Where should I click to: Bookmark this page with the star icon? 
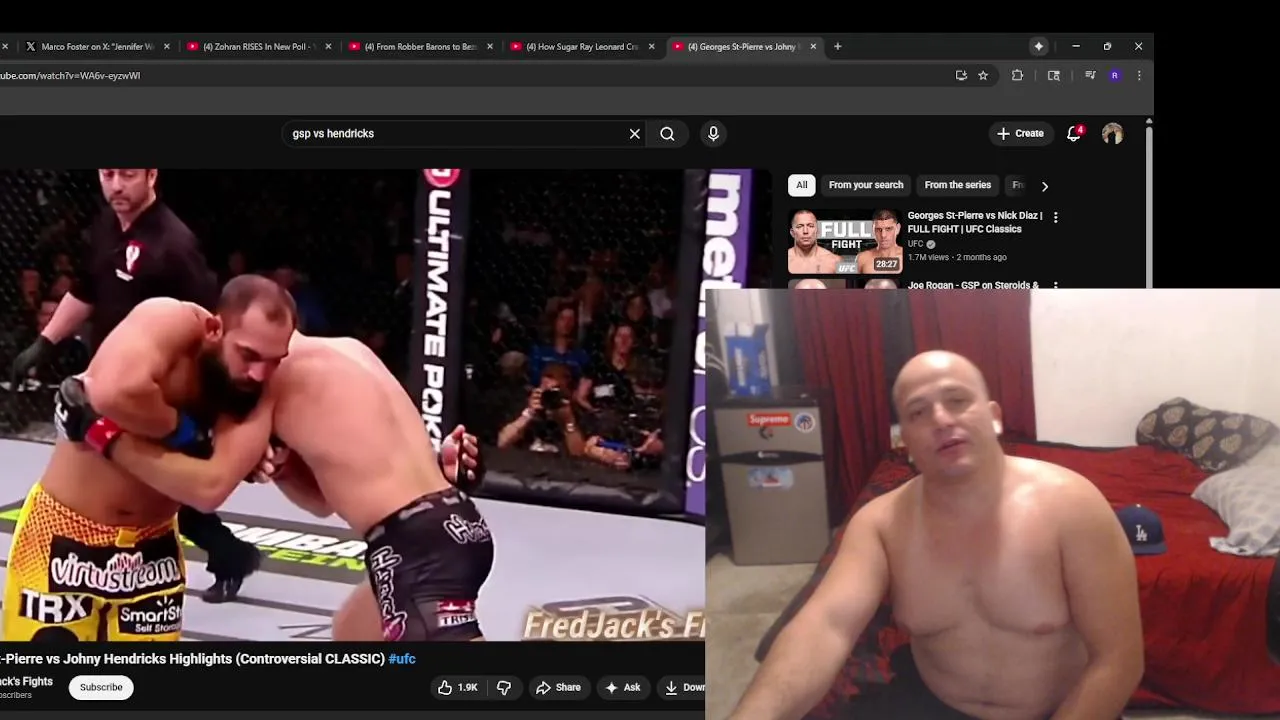click(983, 75)
